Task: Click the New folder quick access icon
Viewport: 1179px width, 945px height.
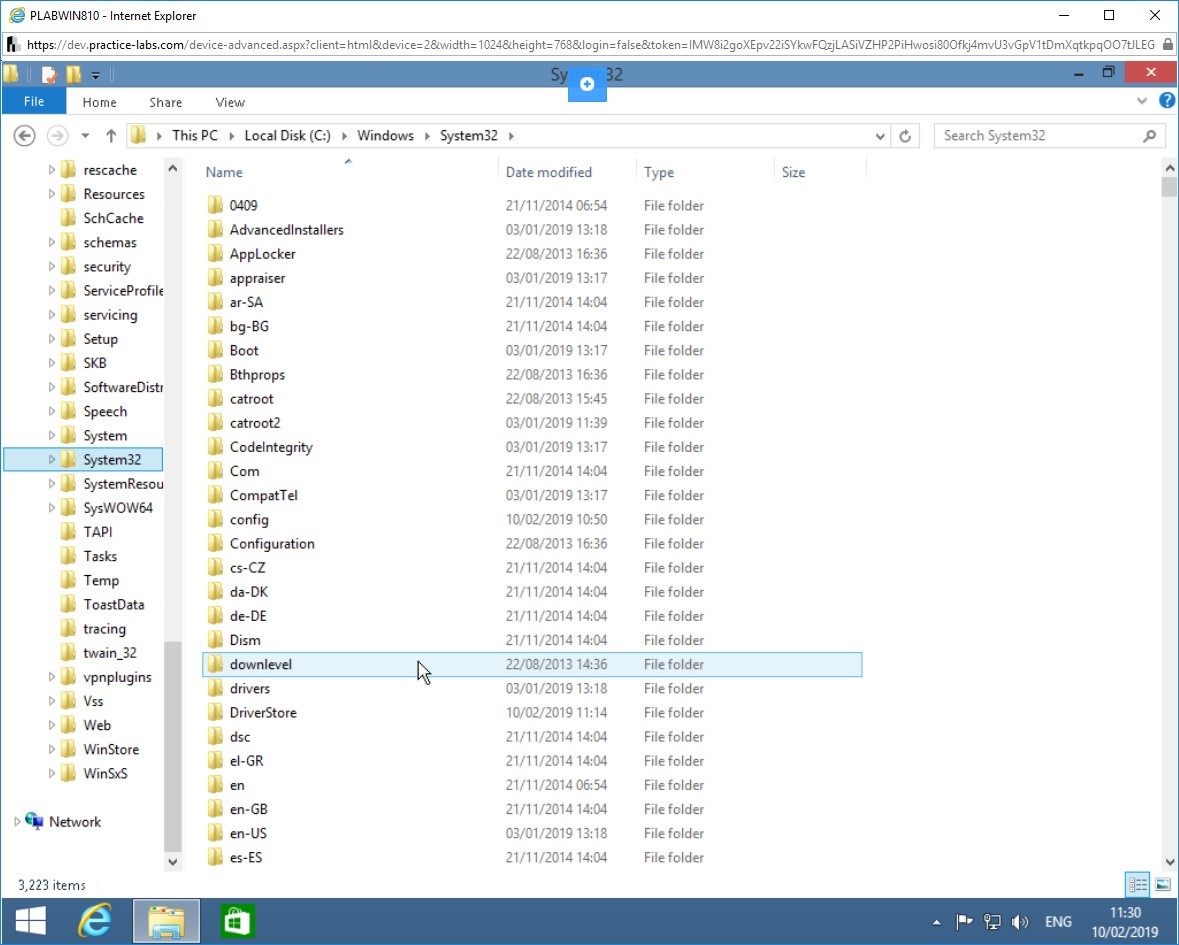Action: coord(74,74)
